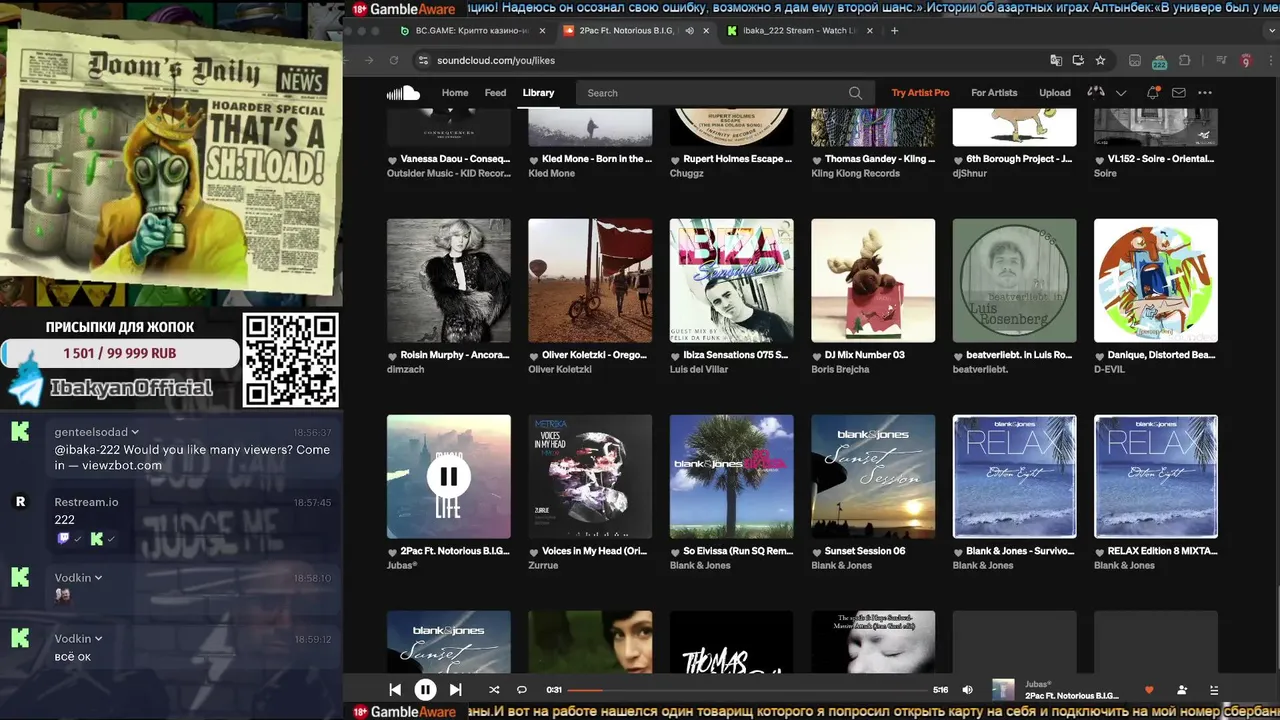Open the Voices in My Head artwork

click(590, 477)
